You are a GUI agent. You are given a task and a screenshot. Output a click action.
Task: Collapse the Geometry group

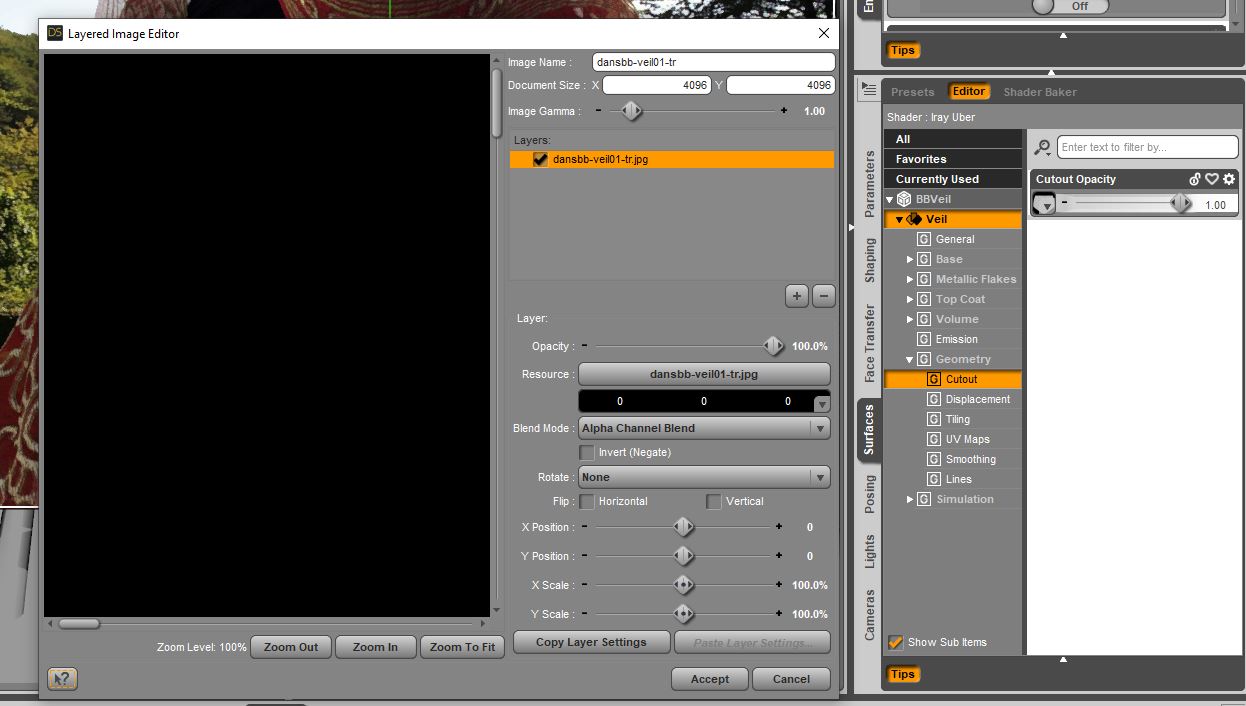tap(910, 359)
